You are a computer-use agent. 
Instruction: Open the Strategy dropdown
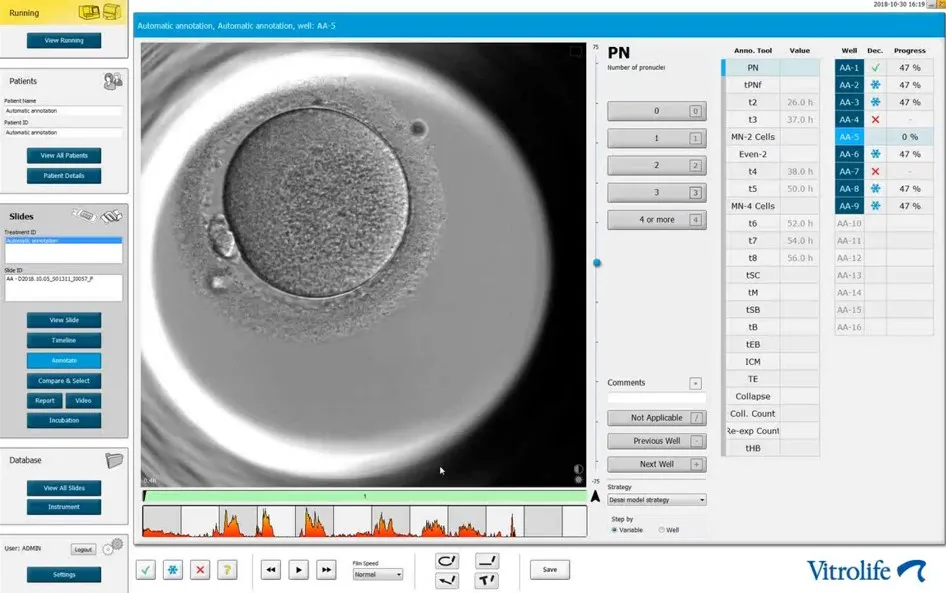click(x=657, y=500)
